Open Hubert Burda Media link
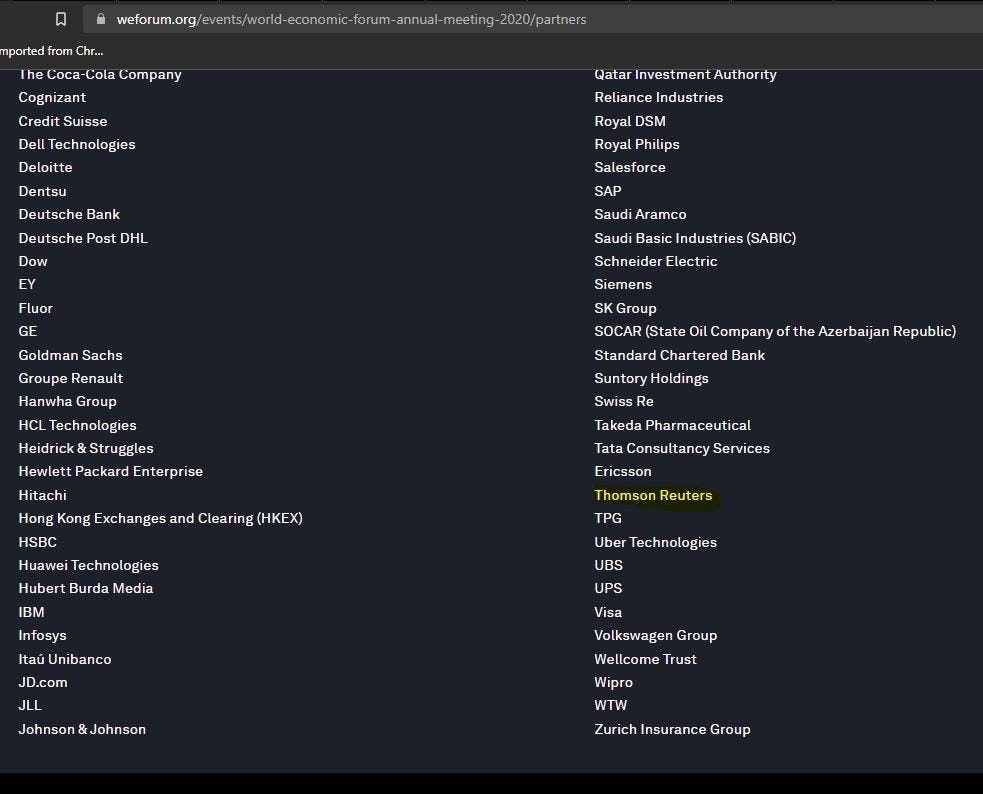 [86, 588]
